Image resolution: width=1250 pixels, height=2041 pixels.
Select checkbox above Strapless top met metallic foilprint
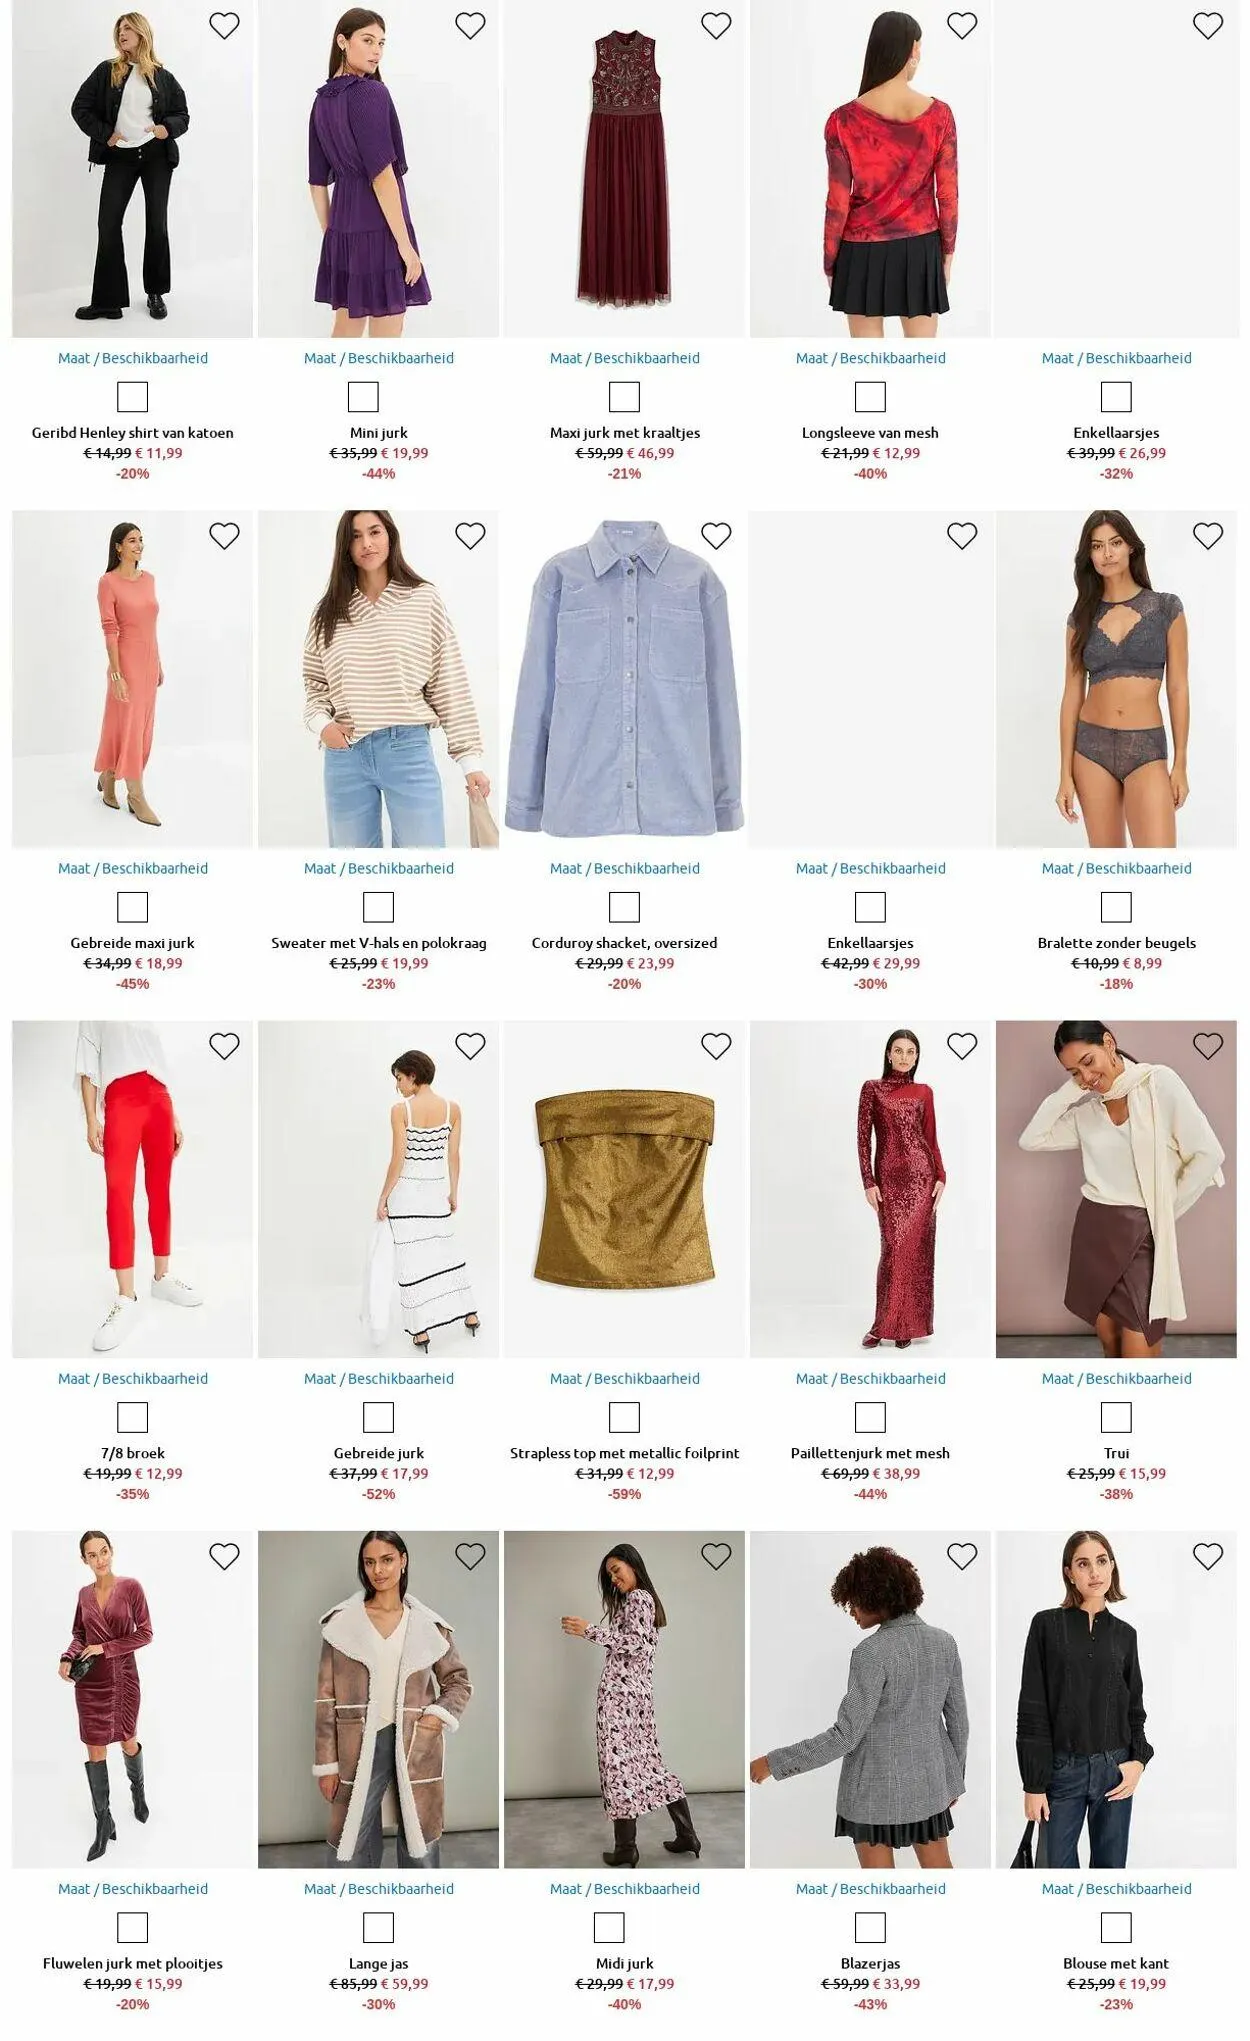click(625, 1417)
